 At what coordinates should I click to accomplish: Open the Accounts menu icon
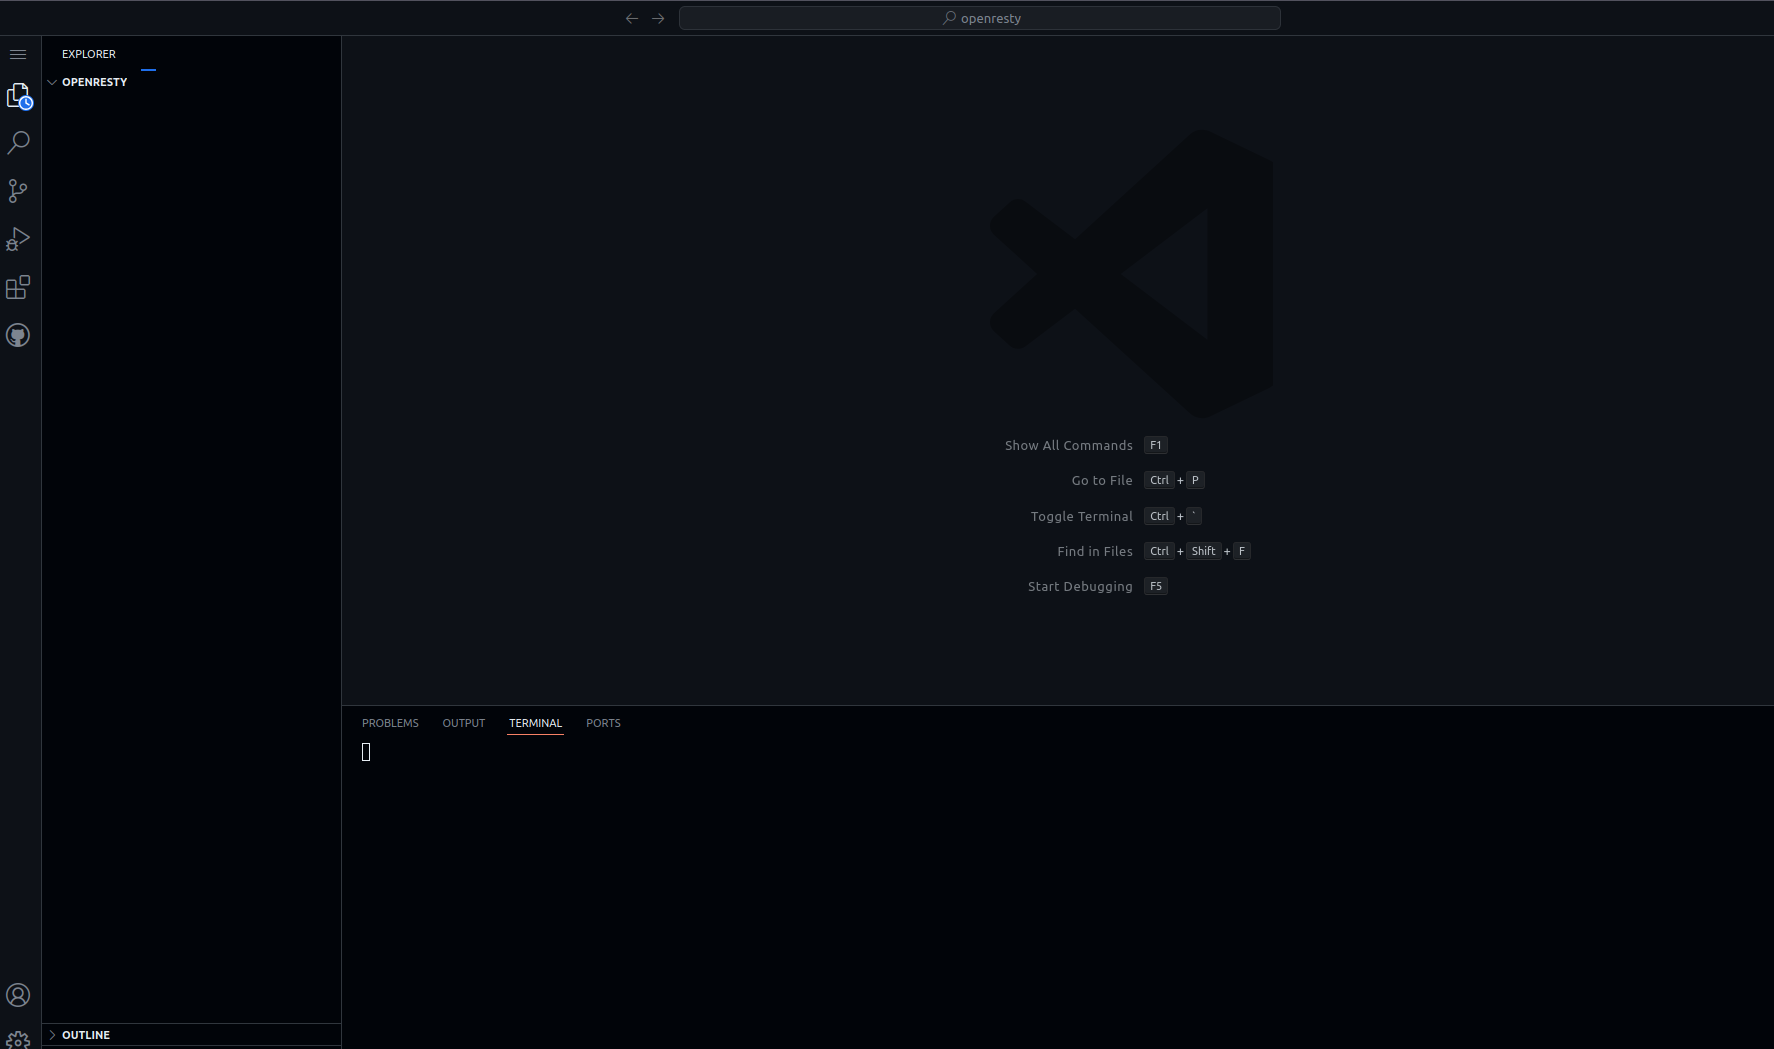pos(18,995)
